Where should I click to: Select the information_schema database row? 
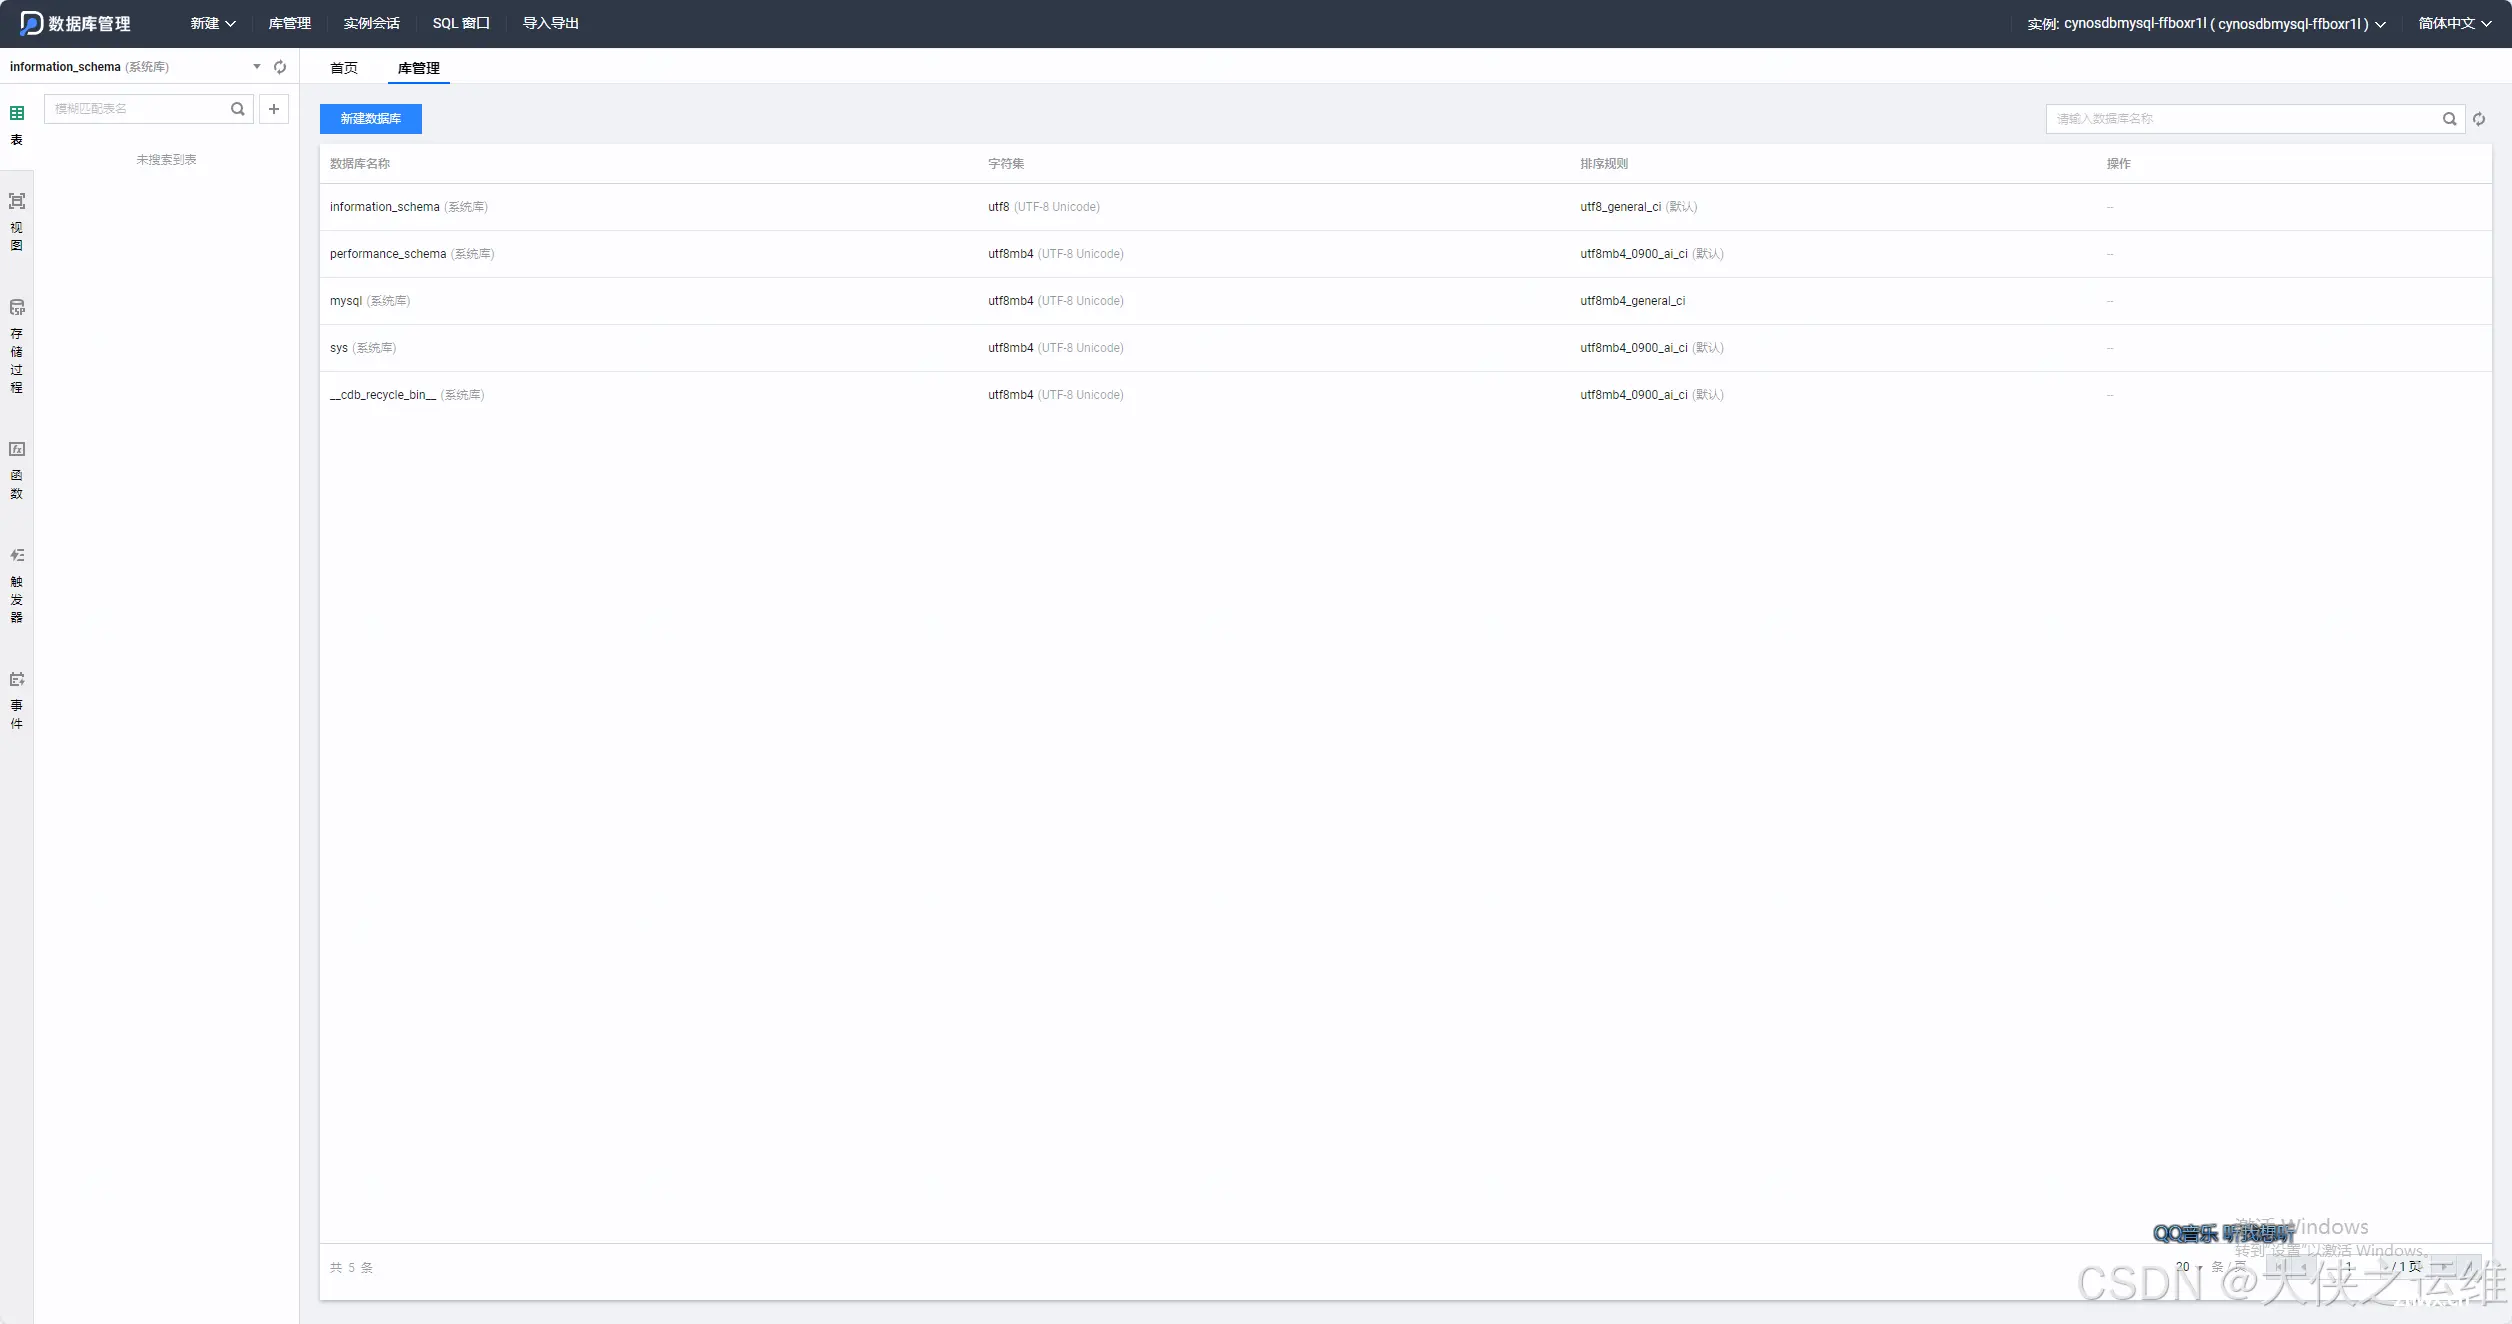1406,207
